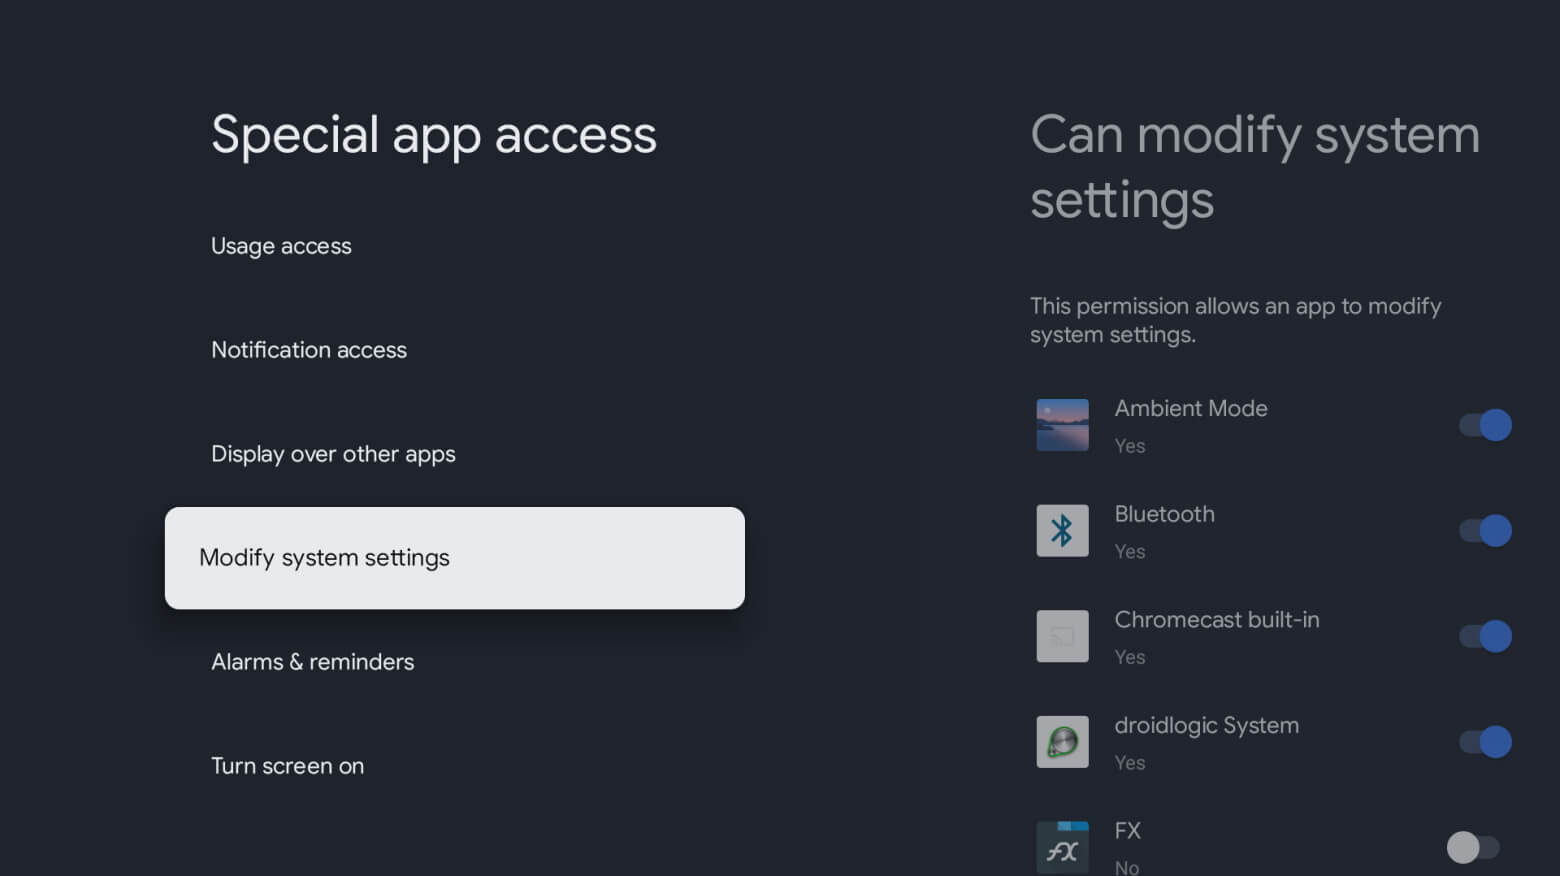
Task: Toggle off Bluetooth modify settings permission
Action: (x=1484, y=530)
